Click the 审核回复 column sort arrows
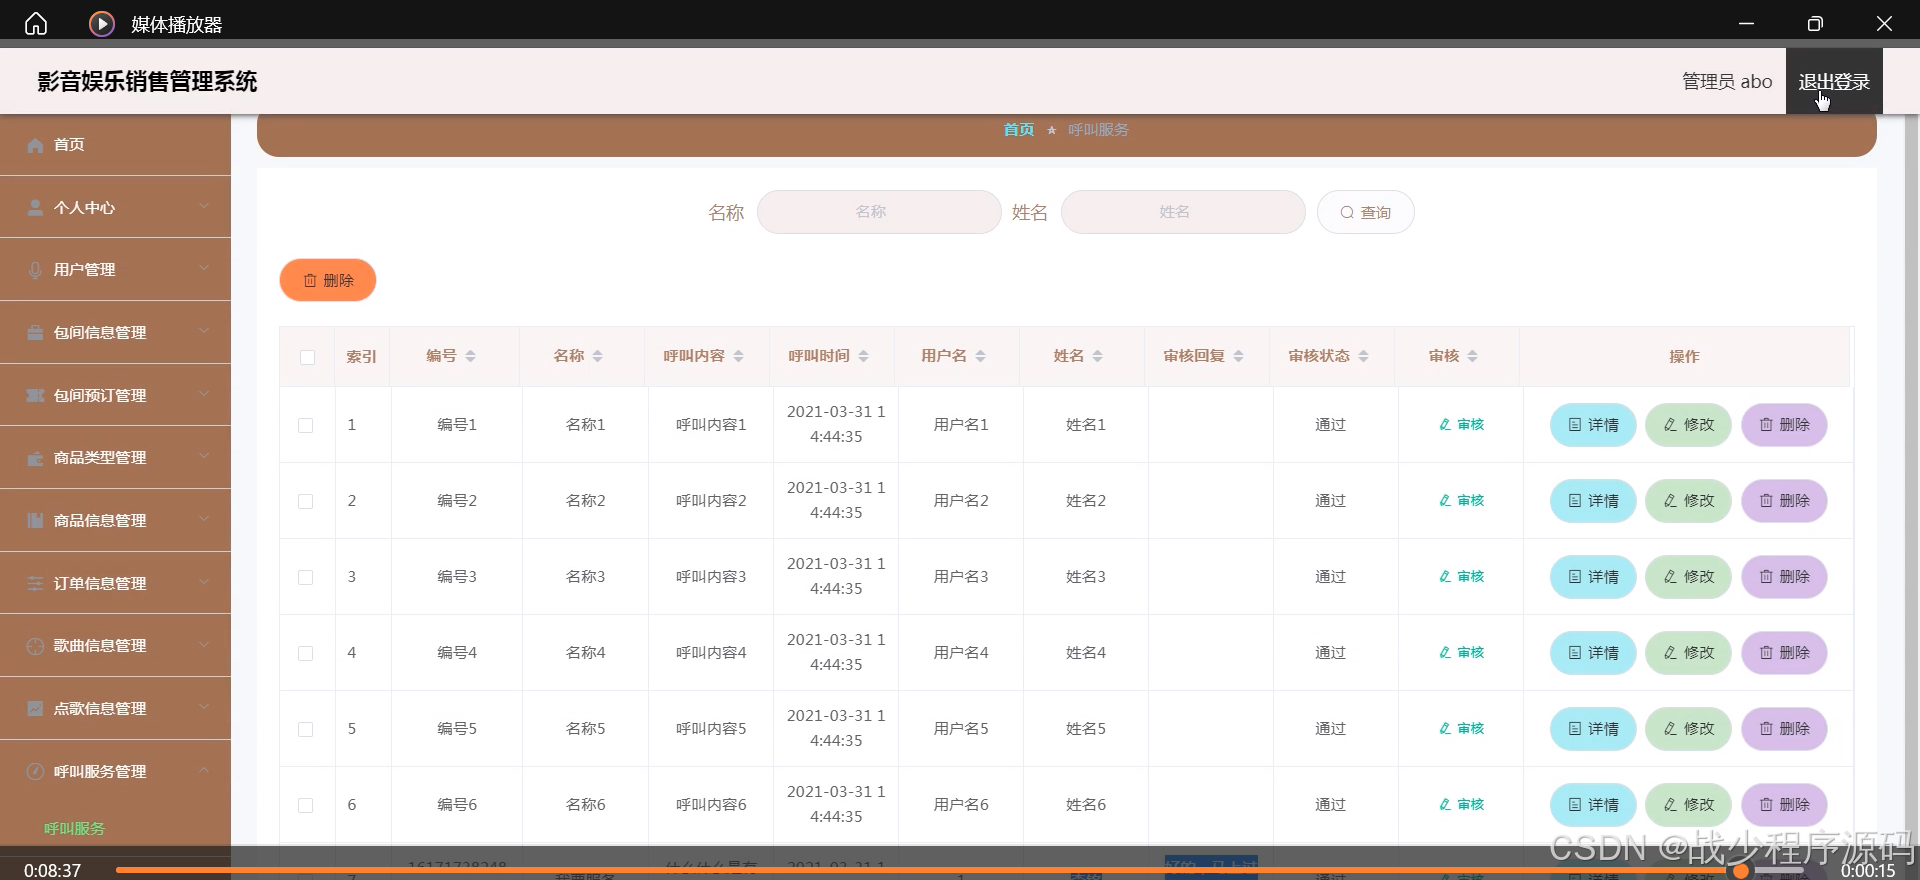Viewport: 1920px width, 880px height. pyautogui.click(x=1239, y=356)
